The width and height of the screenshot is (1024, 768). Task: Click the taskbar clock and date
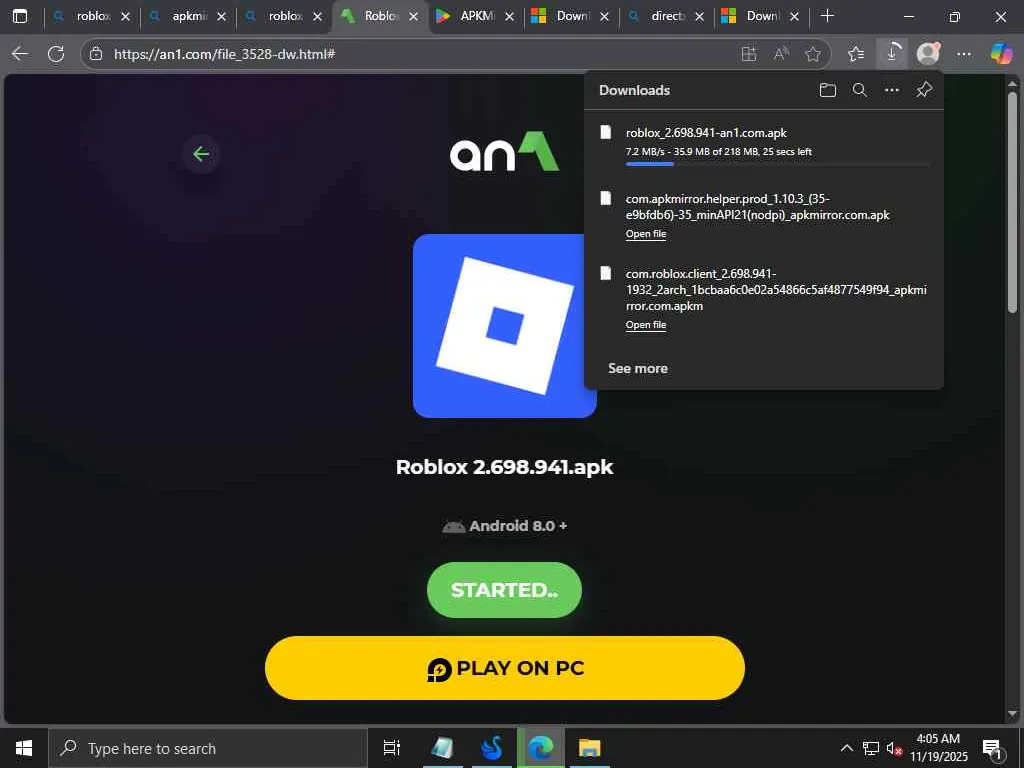938,748
